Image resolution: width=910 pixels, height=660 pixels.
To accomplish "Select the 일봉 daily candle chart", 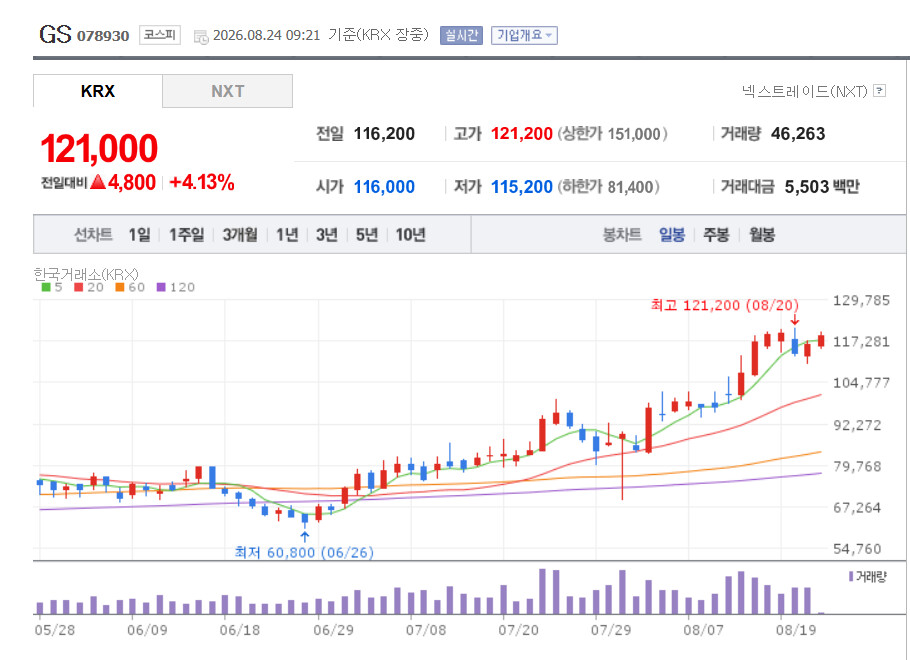I will tap(671, 235).
